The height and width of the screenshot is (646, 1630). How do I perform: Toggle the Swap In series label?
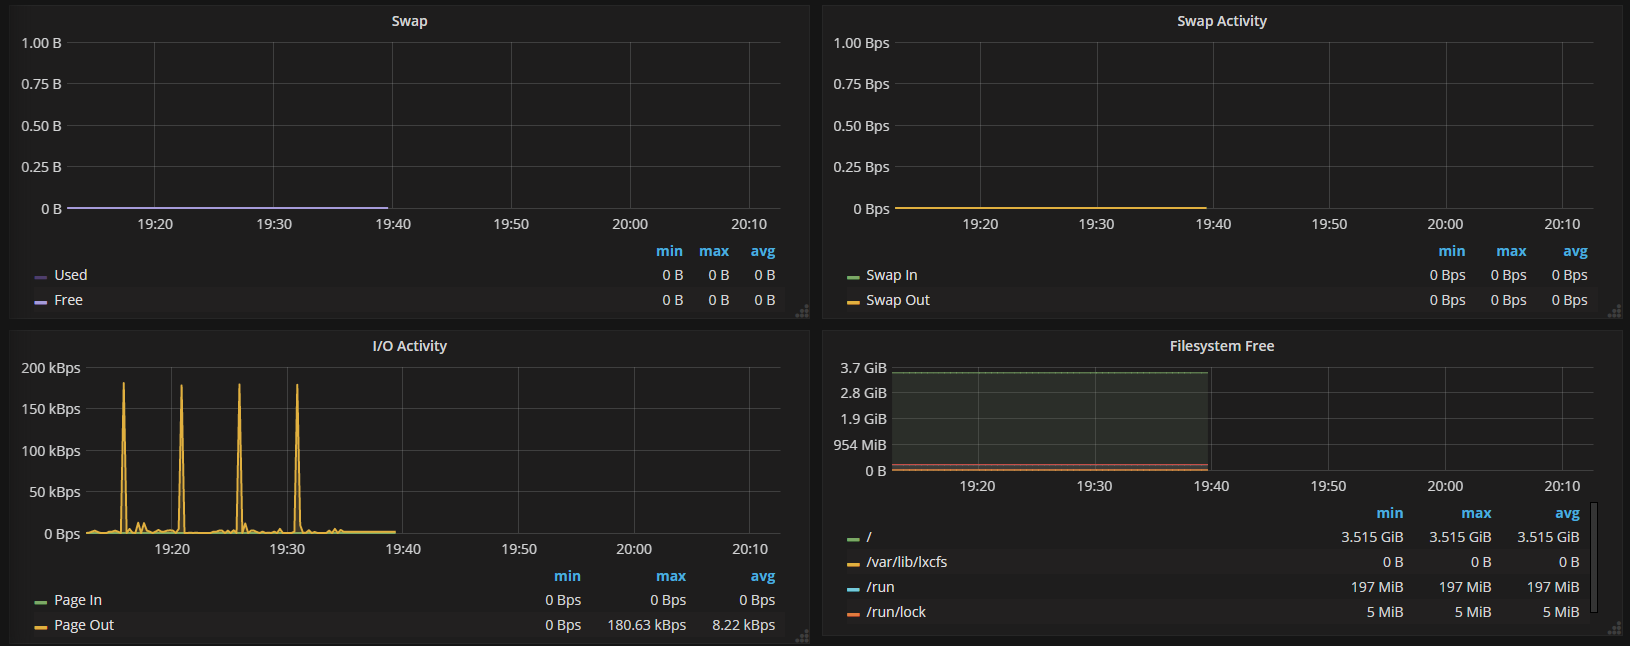892,275
